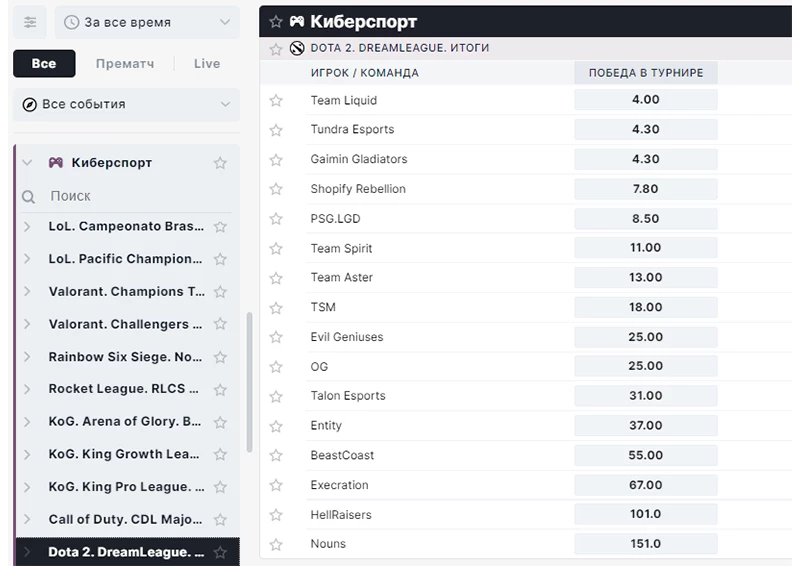The image size is (800, 566).
Task: Favorite Valorant. Challengers league
Action: [x=220, y=324]
